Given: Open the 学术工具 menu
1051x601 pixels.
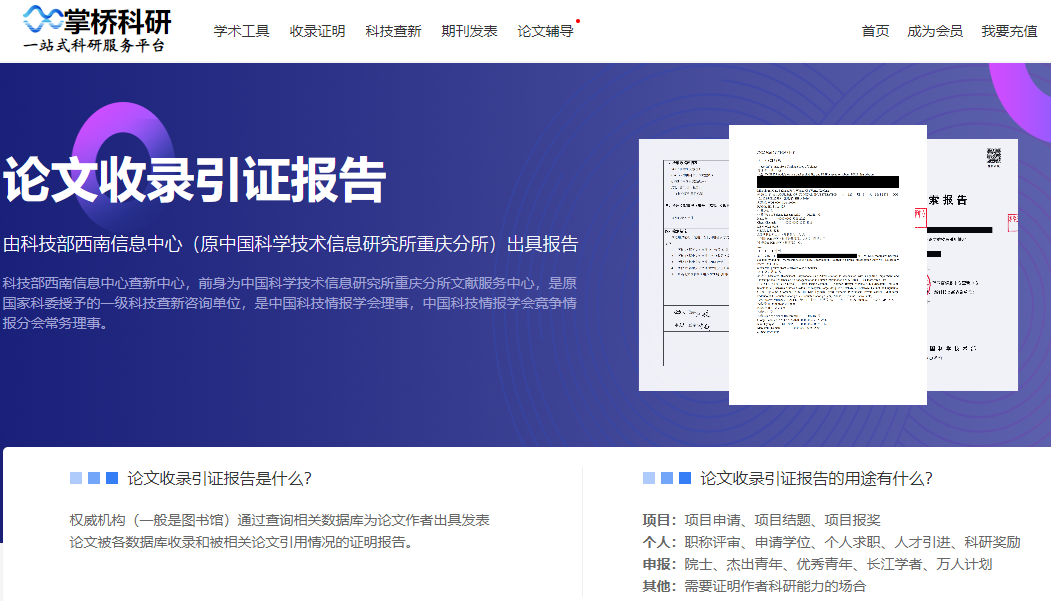Looking at the screenshot, I should pyautogui.click(x=241, y=31).
